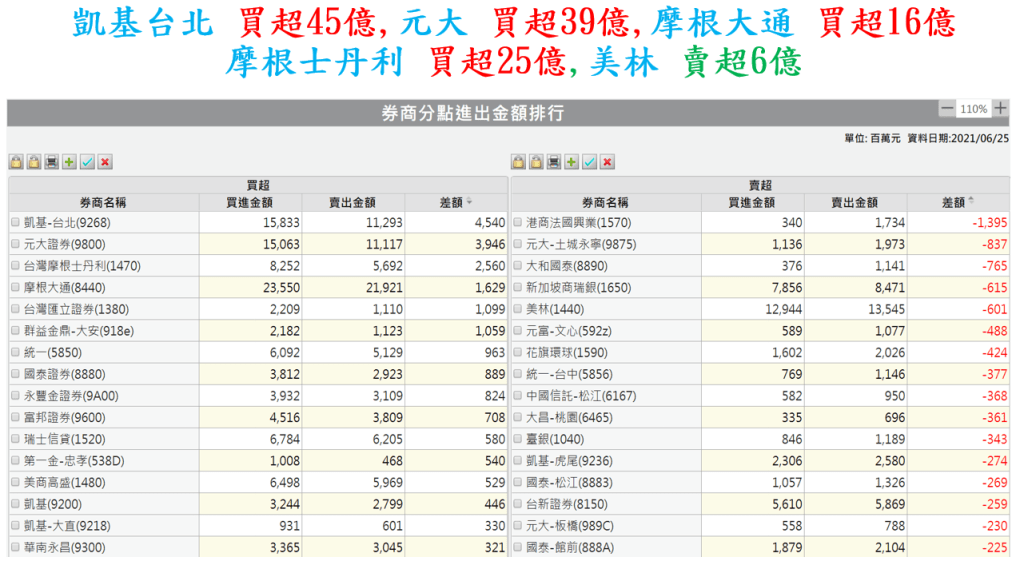This screenshot has width=1024, height=569.
Task: Click the red X icon above 買超 table
Action: click(105, 162)
